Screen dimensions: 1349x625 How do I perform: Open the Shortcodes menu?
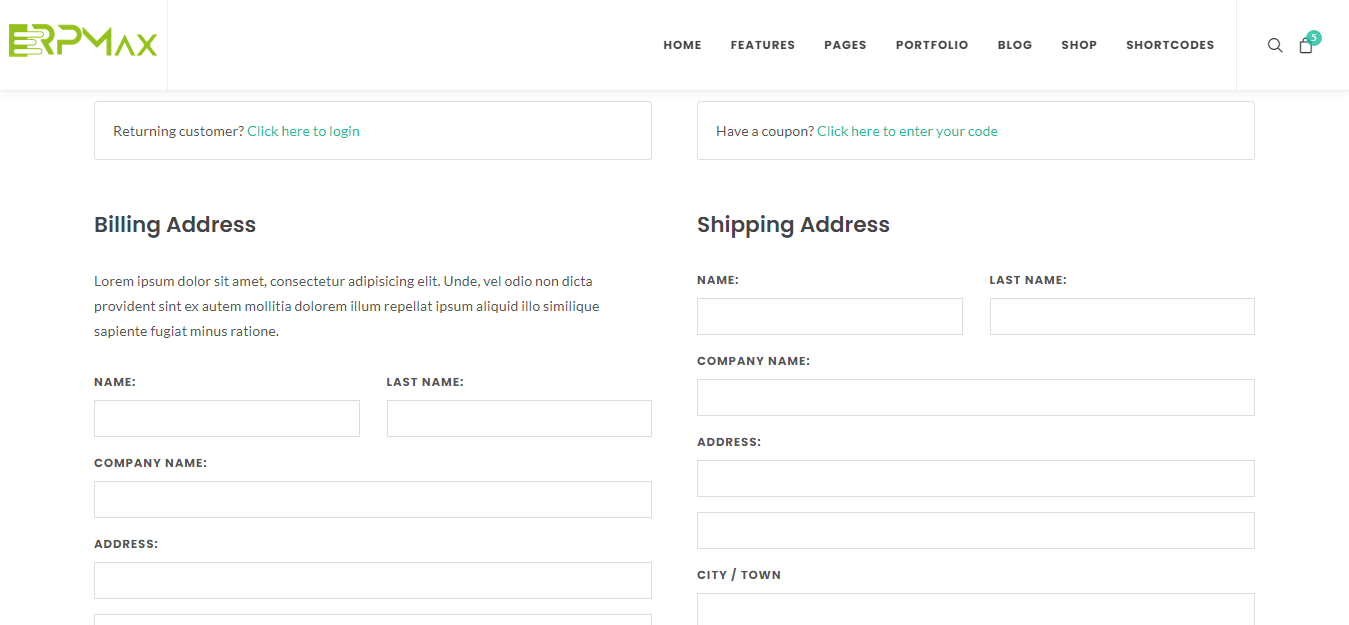click(1169, 45)
